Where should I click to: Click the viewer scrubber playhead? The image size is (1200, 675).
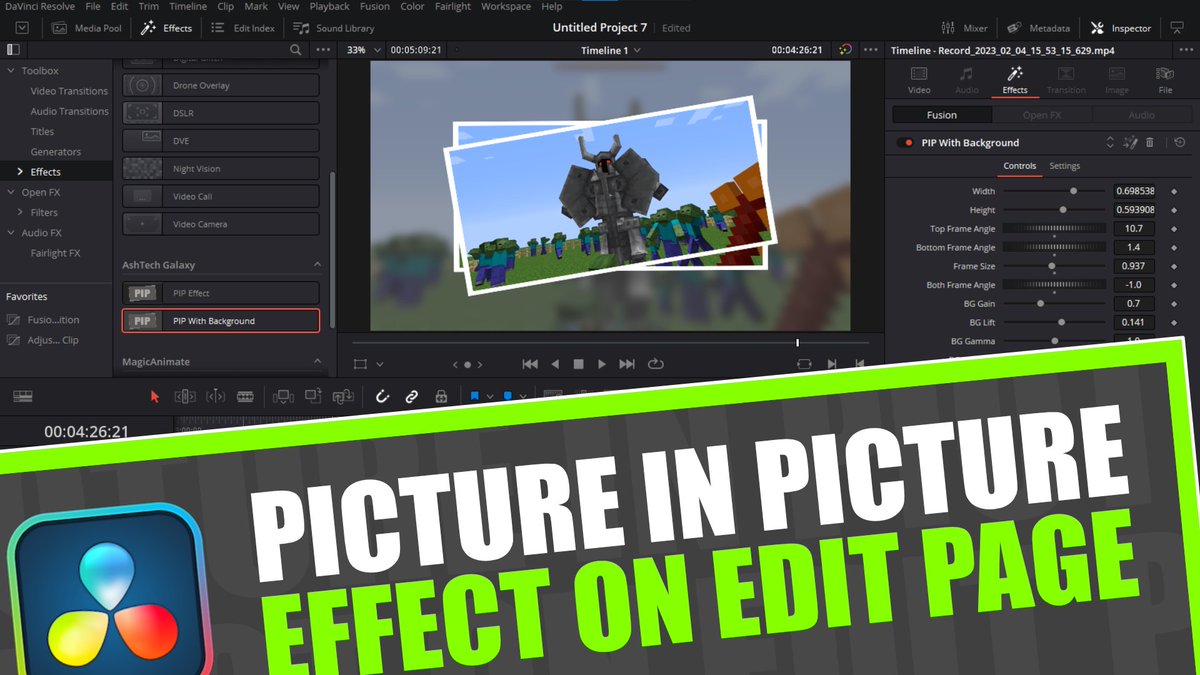pyautogui.click(x=797, y=343)
